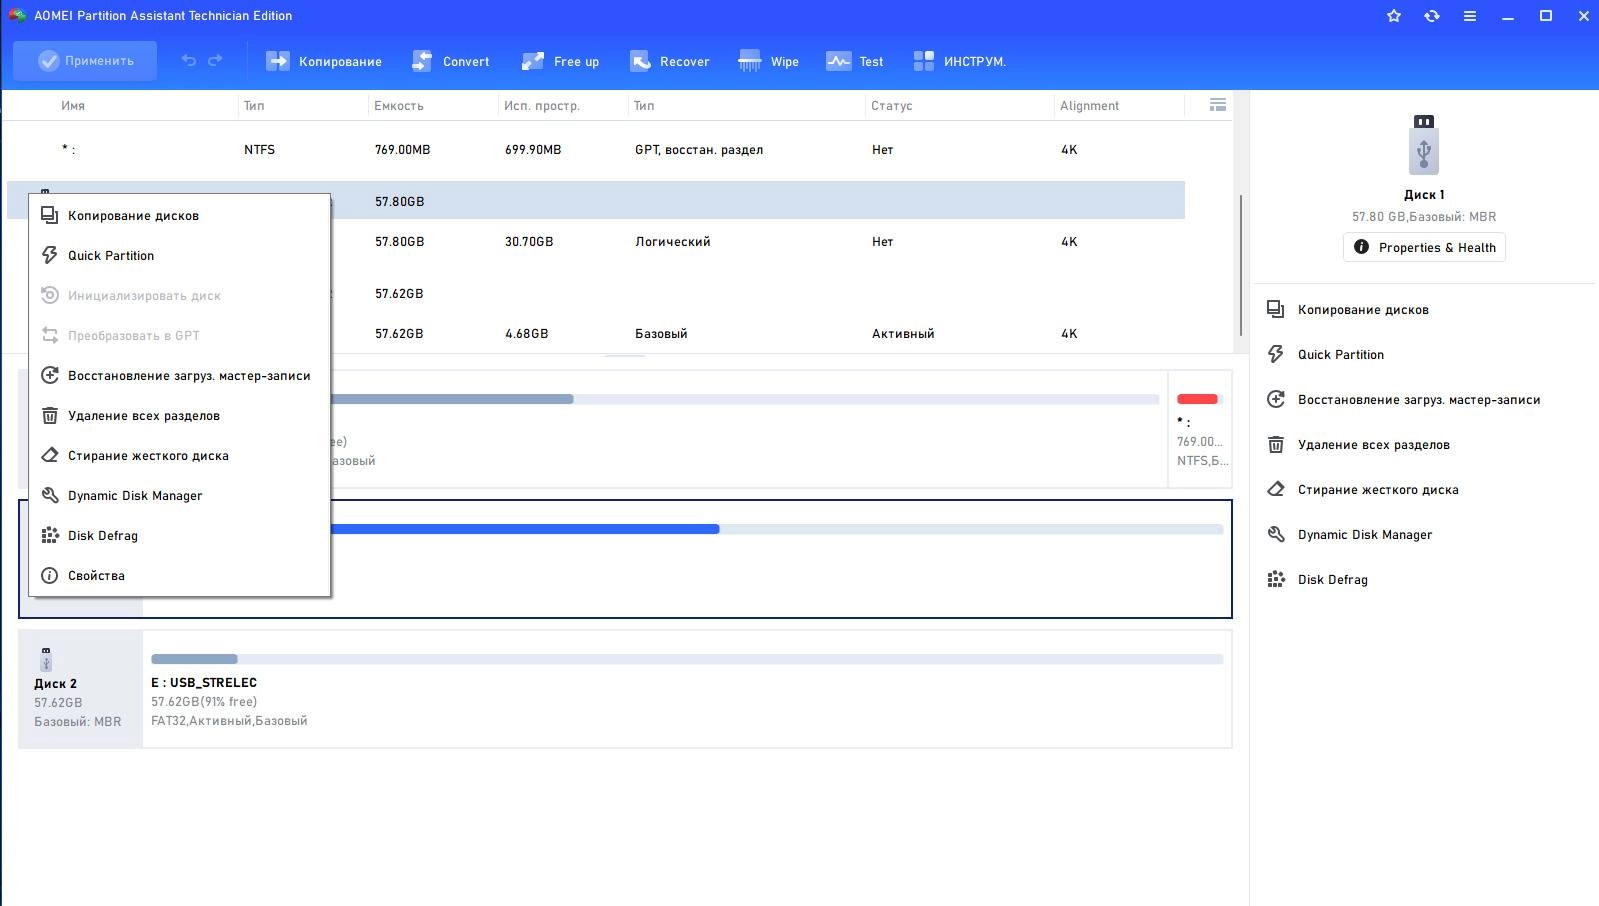Image resolution: width=1599 pixels, height=906 pixels.
Task: Choose Удаление всех разделов in context menu
Action: click(x=180, y=416)
